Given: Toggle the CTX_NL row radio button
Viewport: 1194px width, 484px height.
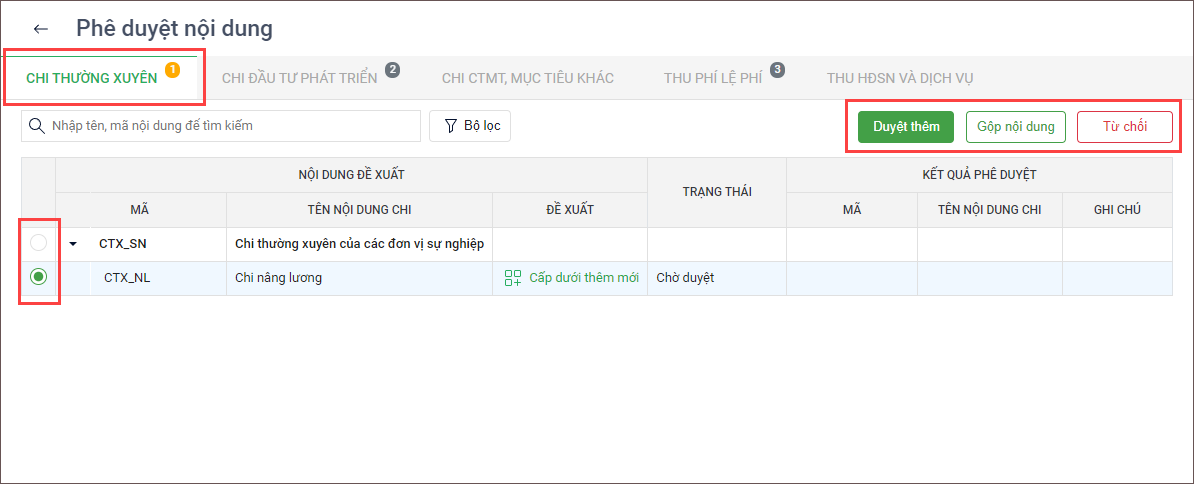Looking at the screenshot, I should [x=38, y=278].
